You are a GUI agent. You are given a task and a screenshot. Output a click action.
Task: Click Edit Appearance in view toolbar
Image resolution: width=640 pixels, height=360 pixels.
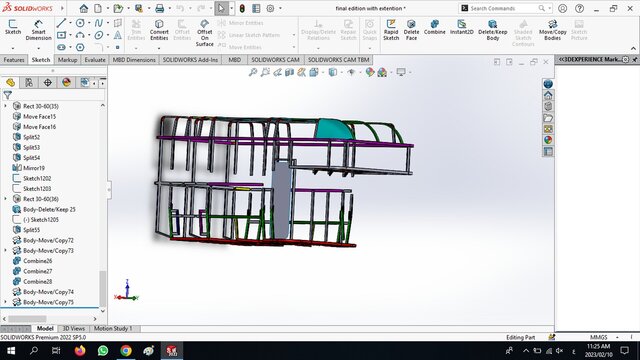[370, 72]
